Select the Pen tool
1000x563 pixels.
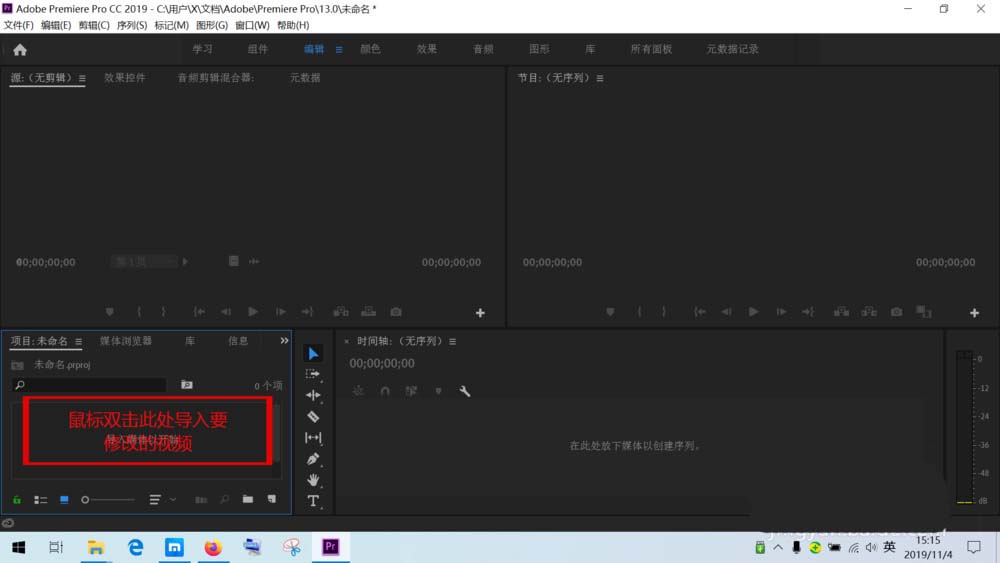click(313, 459)
